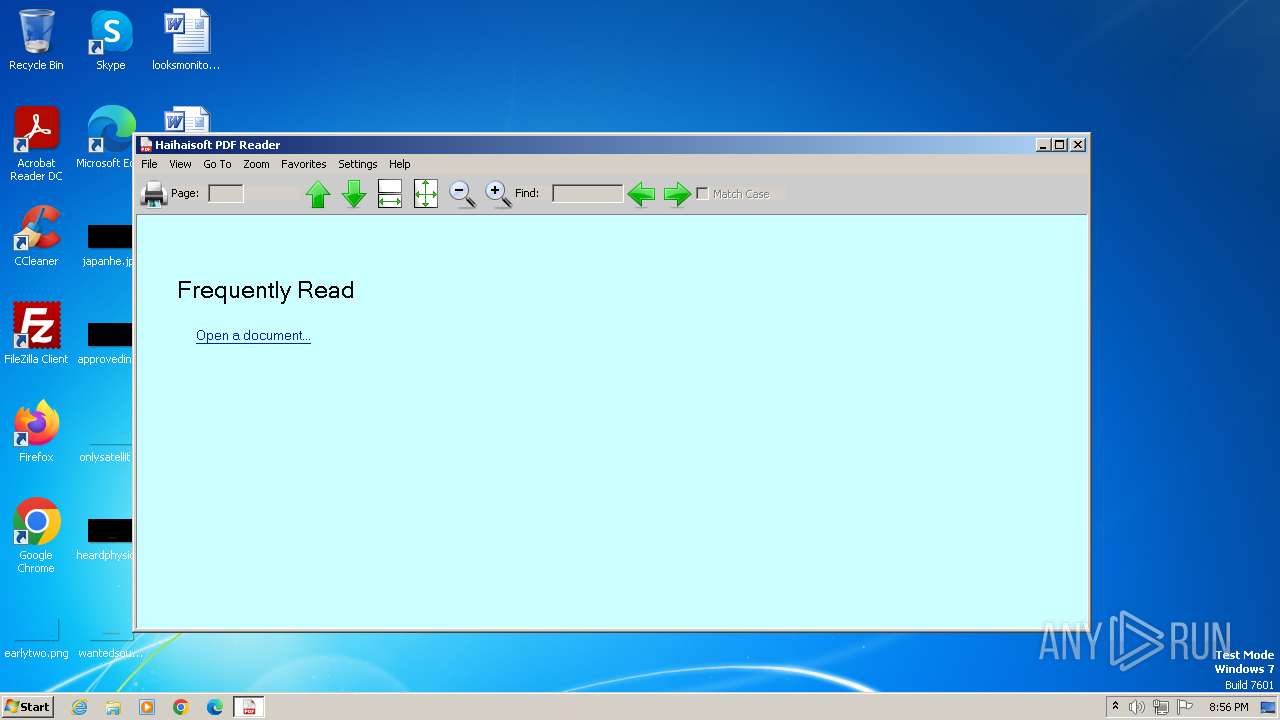Click the 8:56 PM taskbar clock
Viewport: 1280px width, 720px height.
click(x=1228, y=707)
